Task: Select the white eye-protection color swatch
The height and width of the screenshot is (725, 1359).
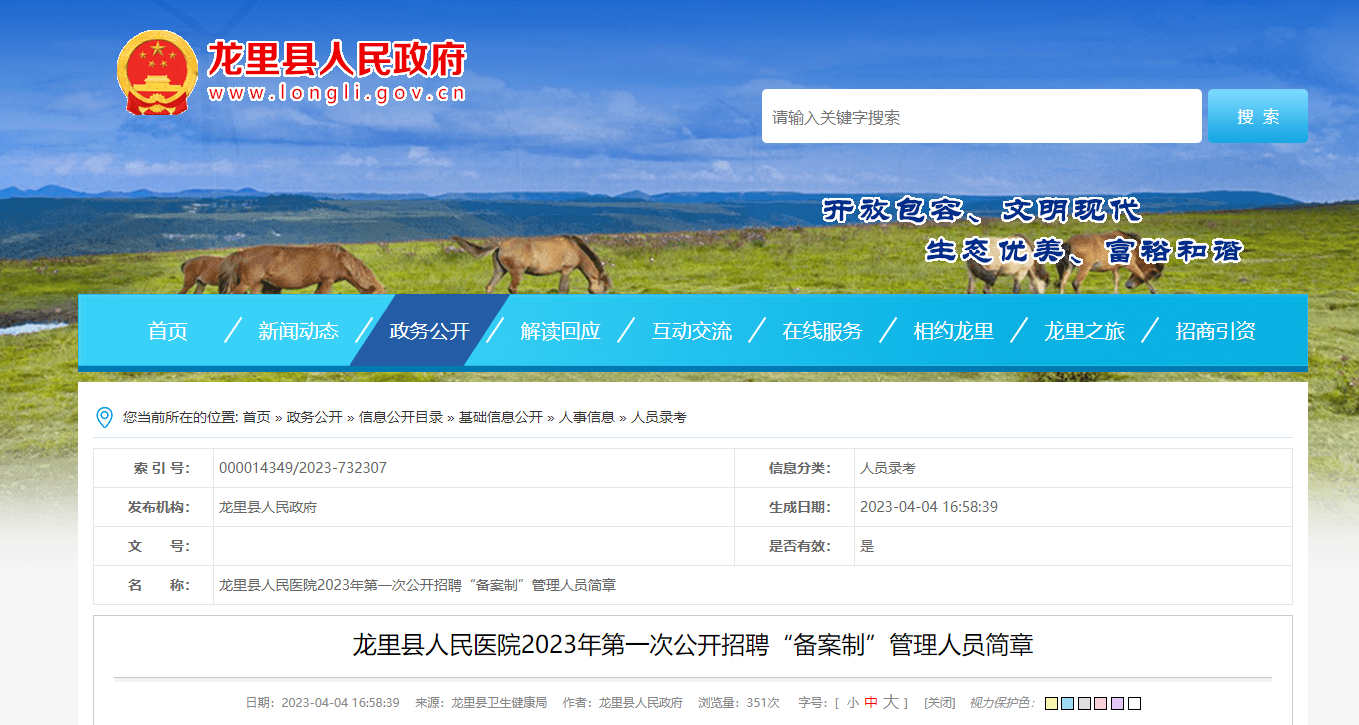Action: (x=1134, y=703)
